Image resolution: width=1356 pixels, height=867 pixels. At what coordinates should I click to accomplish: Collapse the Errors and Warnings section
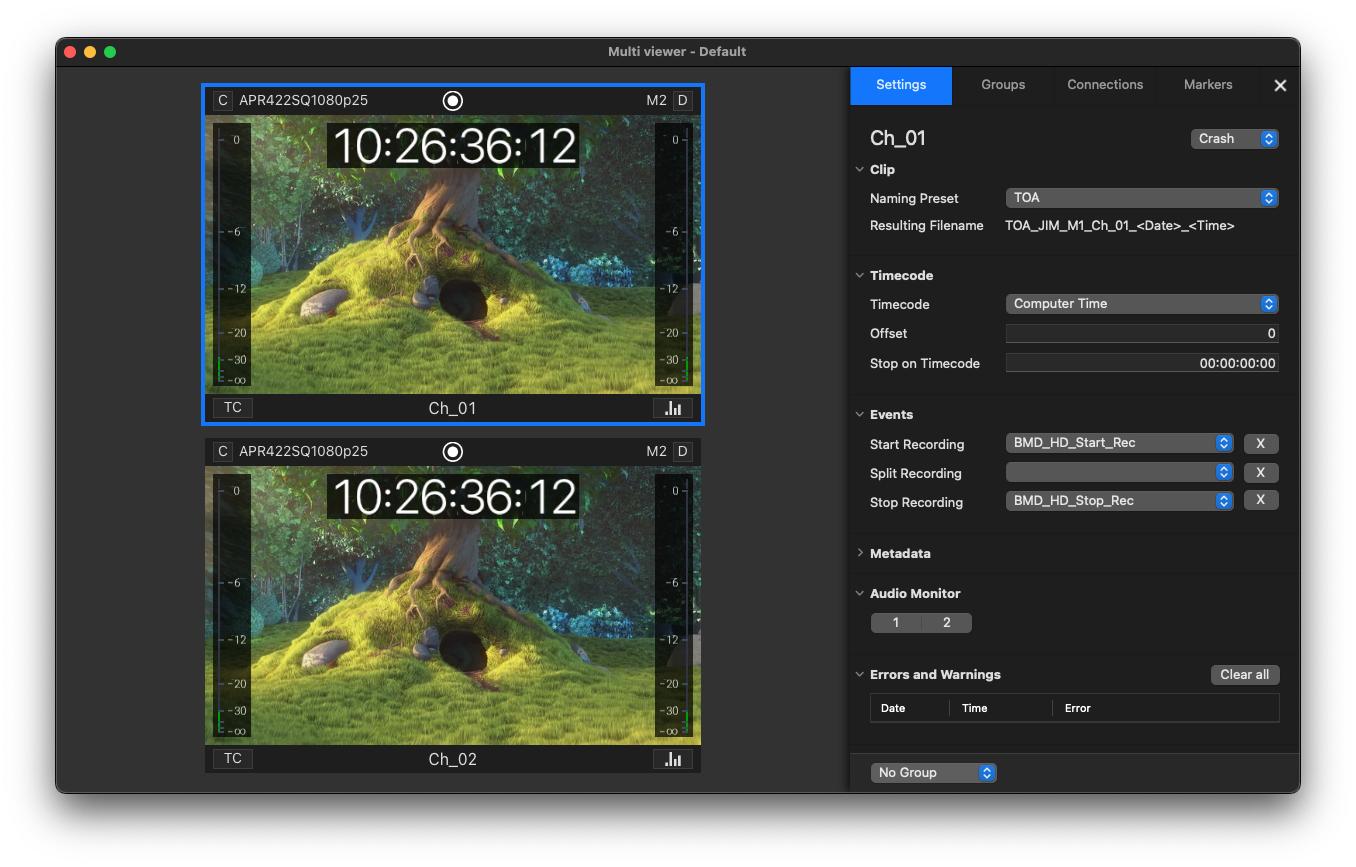pyautogui.click(x=860, y=674)
